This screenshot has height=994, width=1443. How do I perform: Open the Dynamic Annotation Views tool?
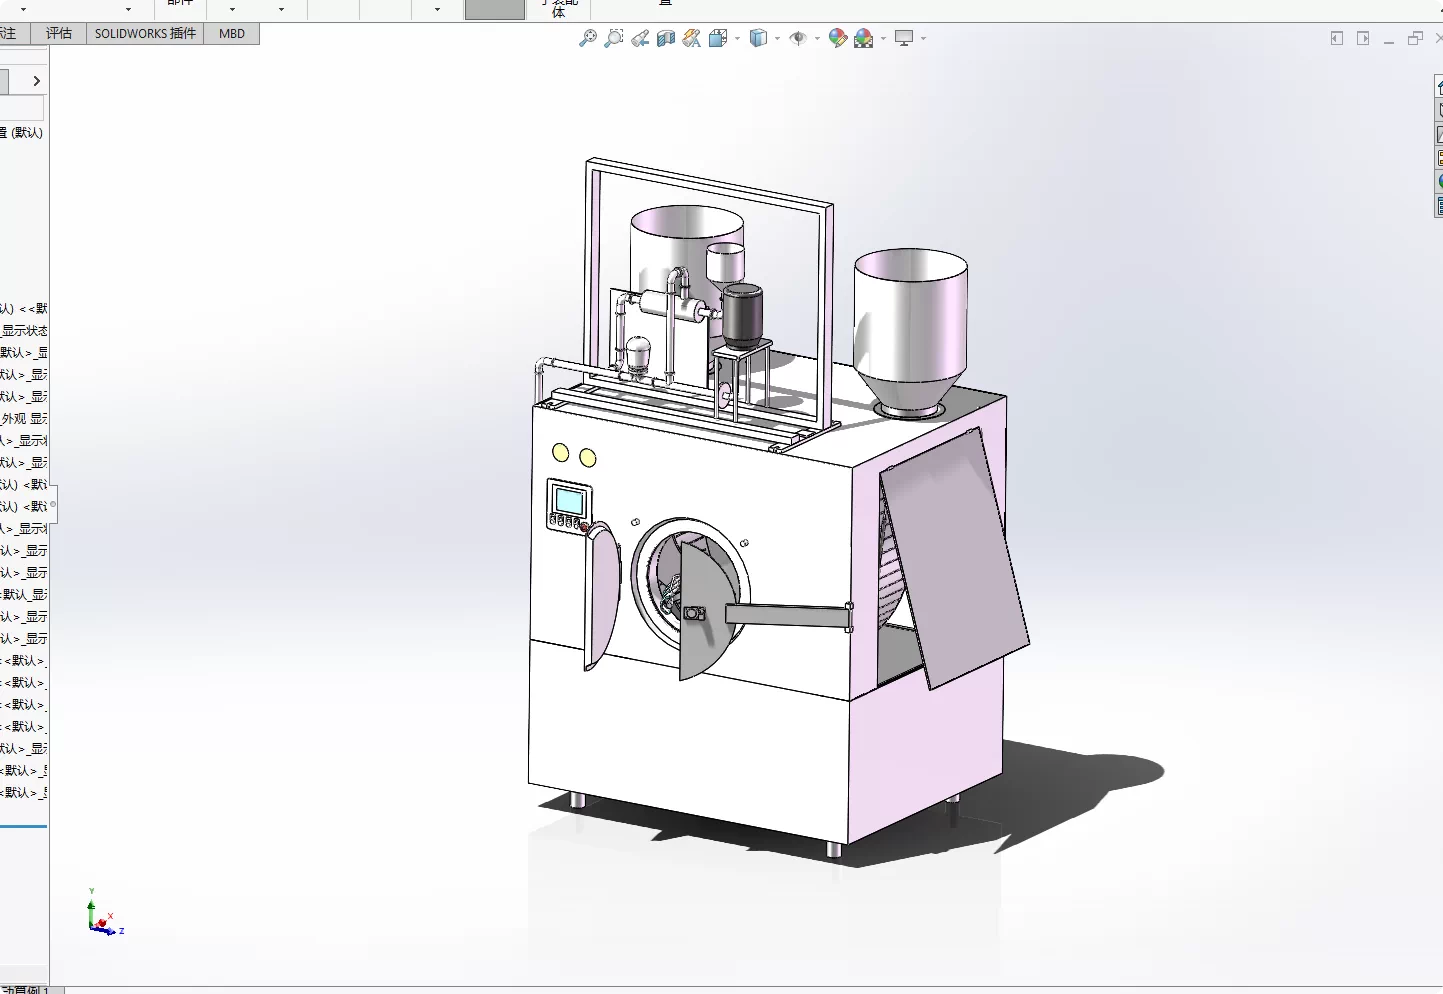692,38
